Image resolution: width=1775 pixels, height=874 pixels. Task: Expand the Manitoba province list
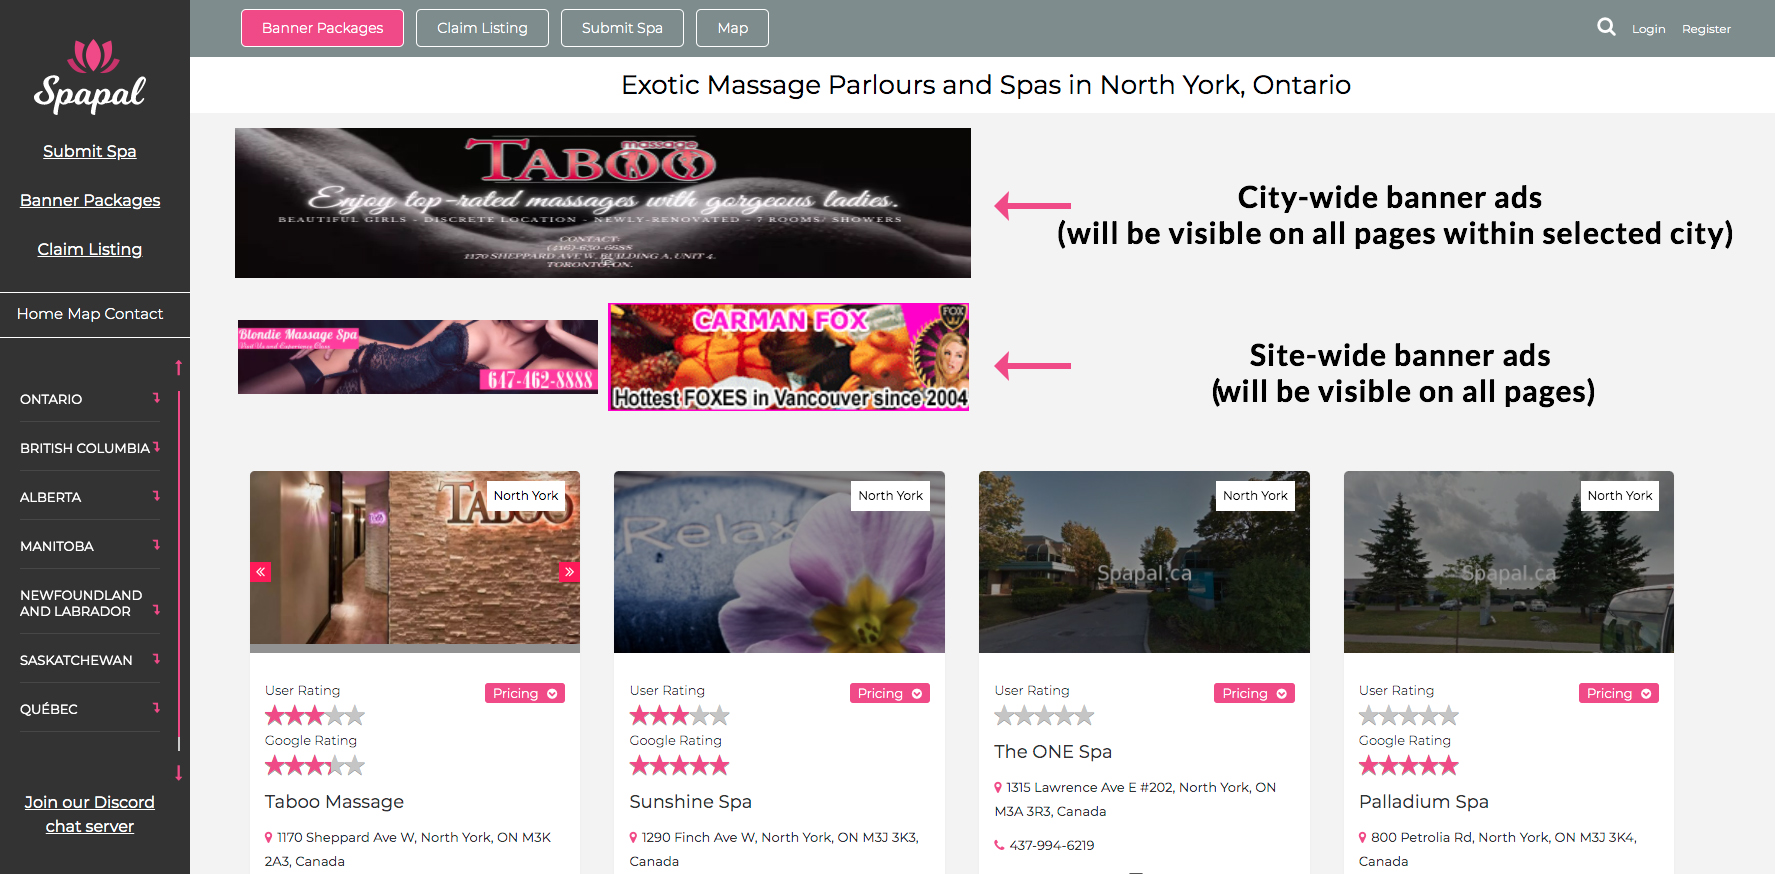coord(156,545)
